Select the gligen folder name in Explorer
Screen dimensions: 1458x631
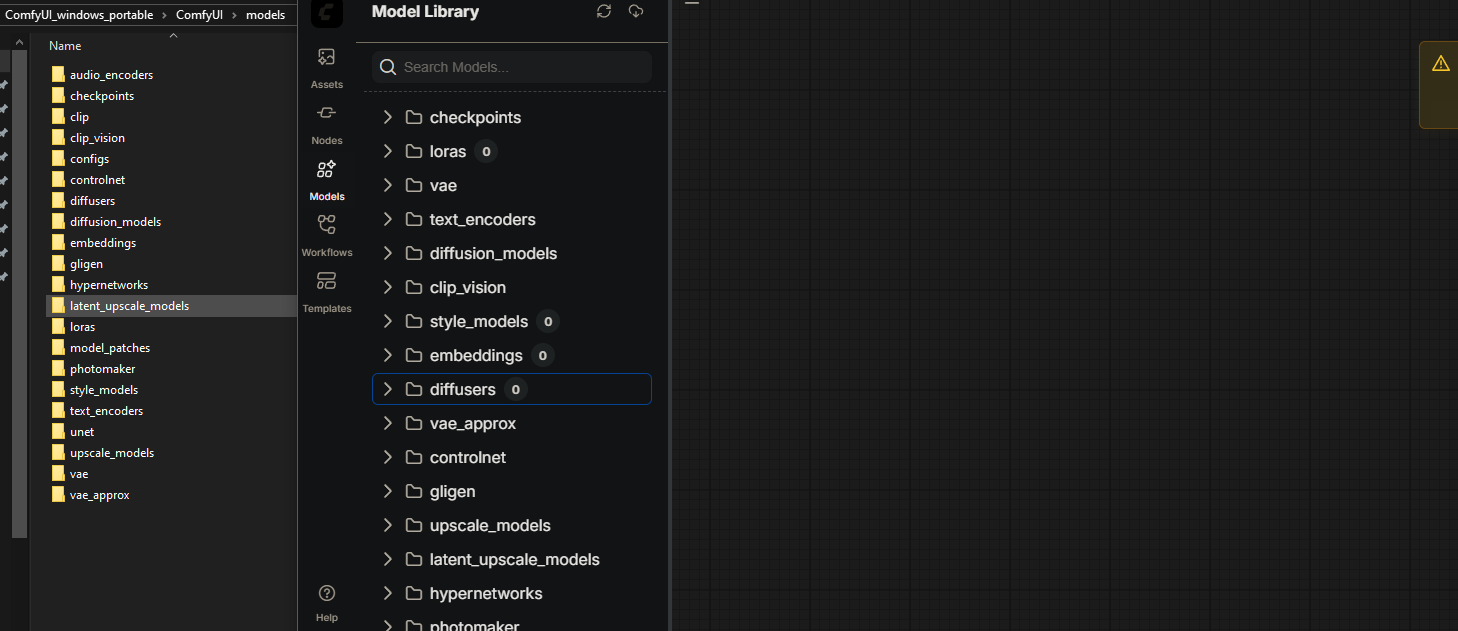click(86, 264)
